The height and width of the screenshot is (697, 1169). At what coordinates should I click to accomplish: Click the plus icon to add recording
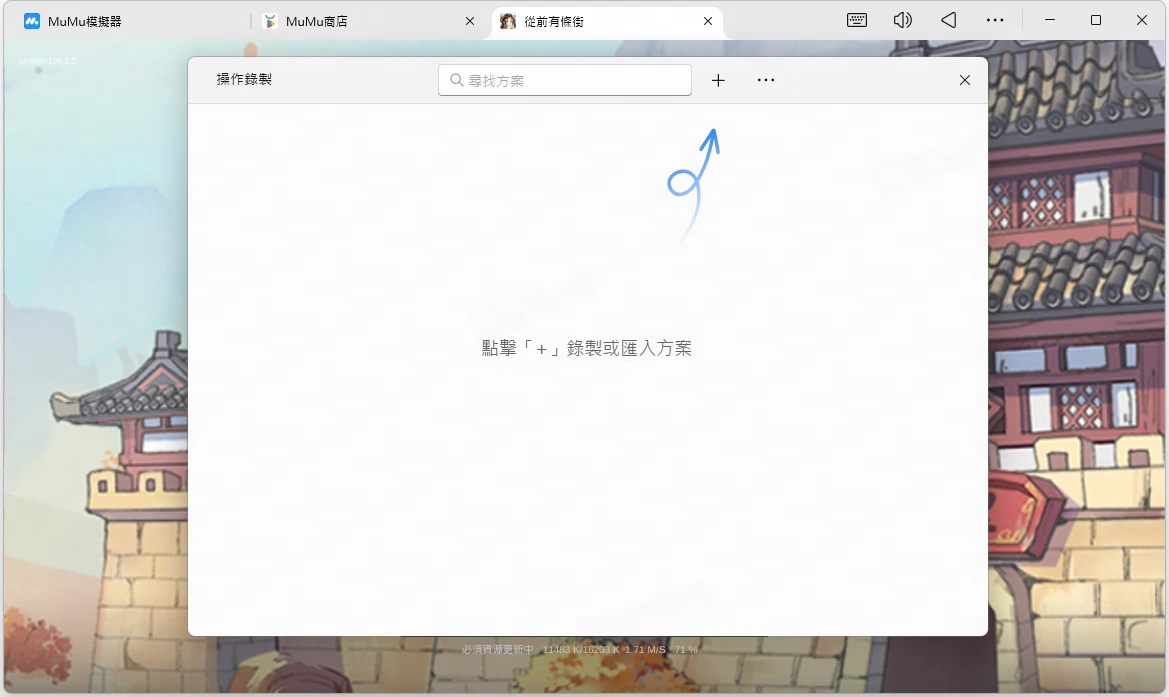click(x=718, y=81)
